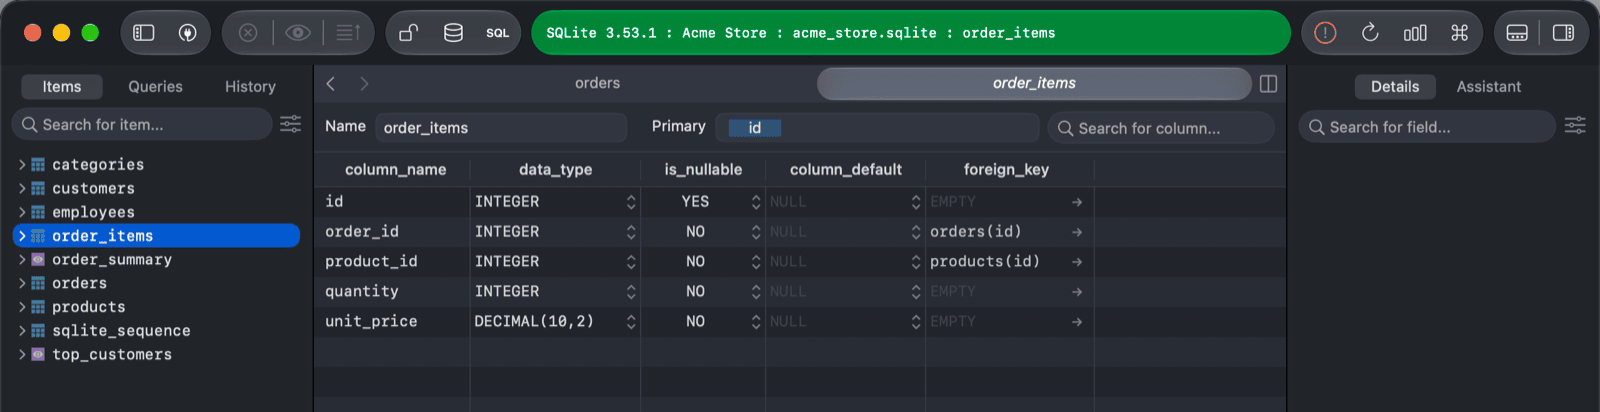Expand the customers table
The height and width of the screenshot is (412, 1600).
coord(22,188)
